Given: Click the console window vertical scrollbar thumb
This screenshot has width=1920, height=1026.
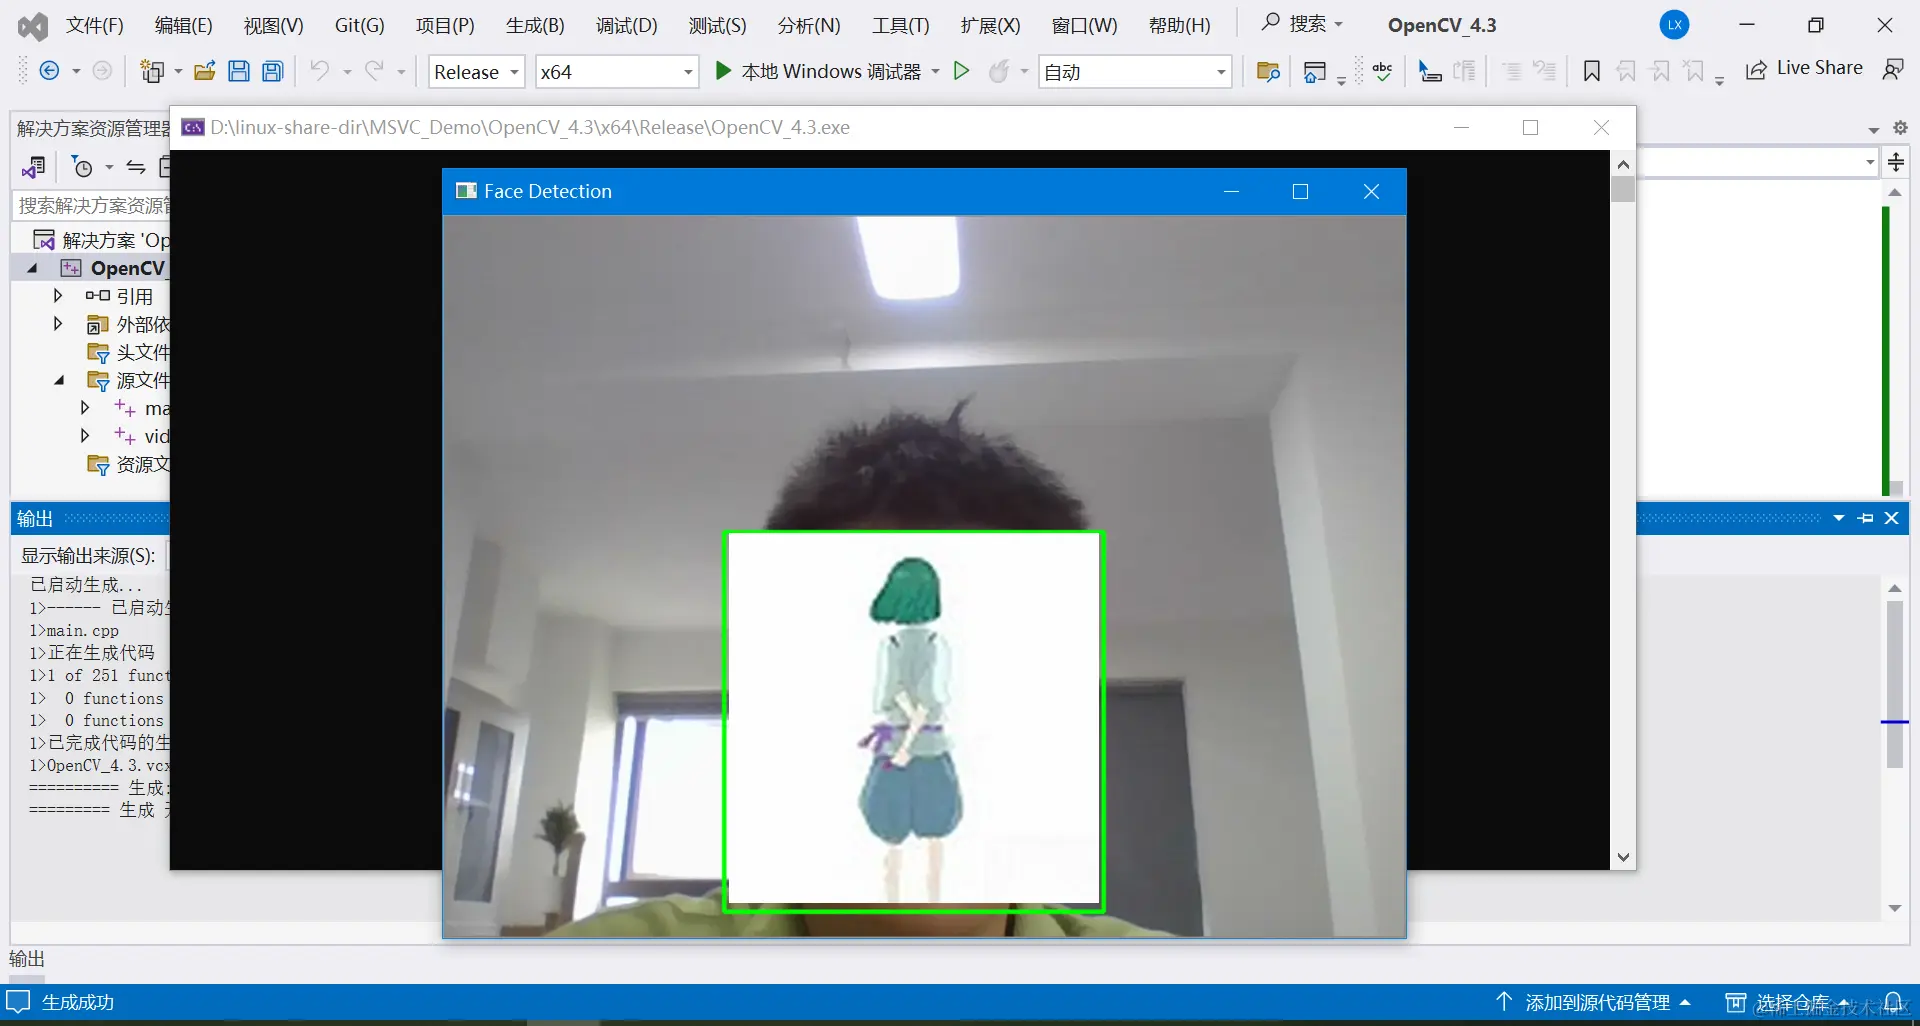Looking at the screenshot, I should [x=1623, y=189].
